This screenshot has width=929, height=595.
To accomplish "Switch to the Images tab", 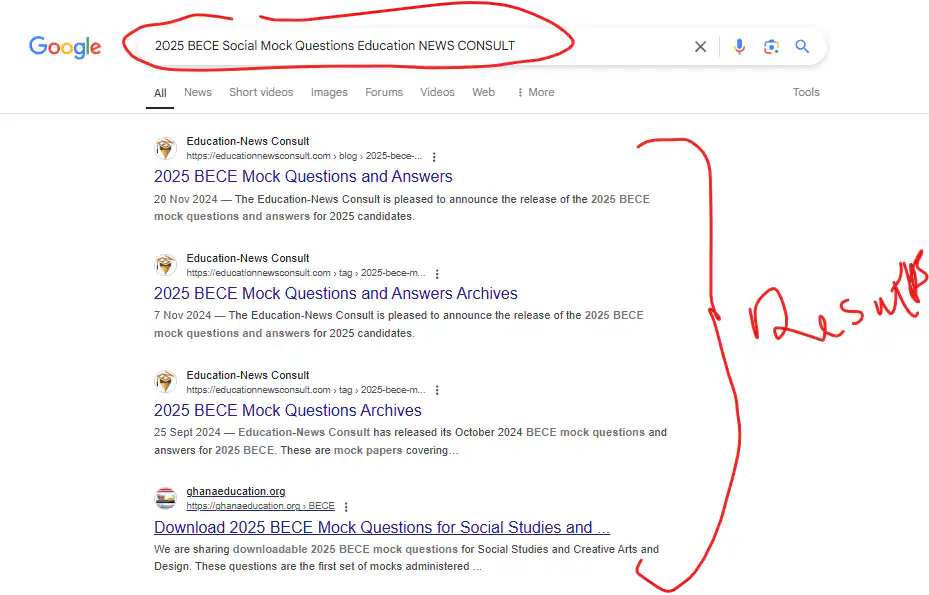I will (x=329, y=92).
